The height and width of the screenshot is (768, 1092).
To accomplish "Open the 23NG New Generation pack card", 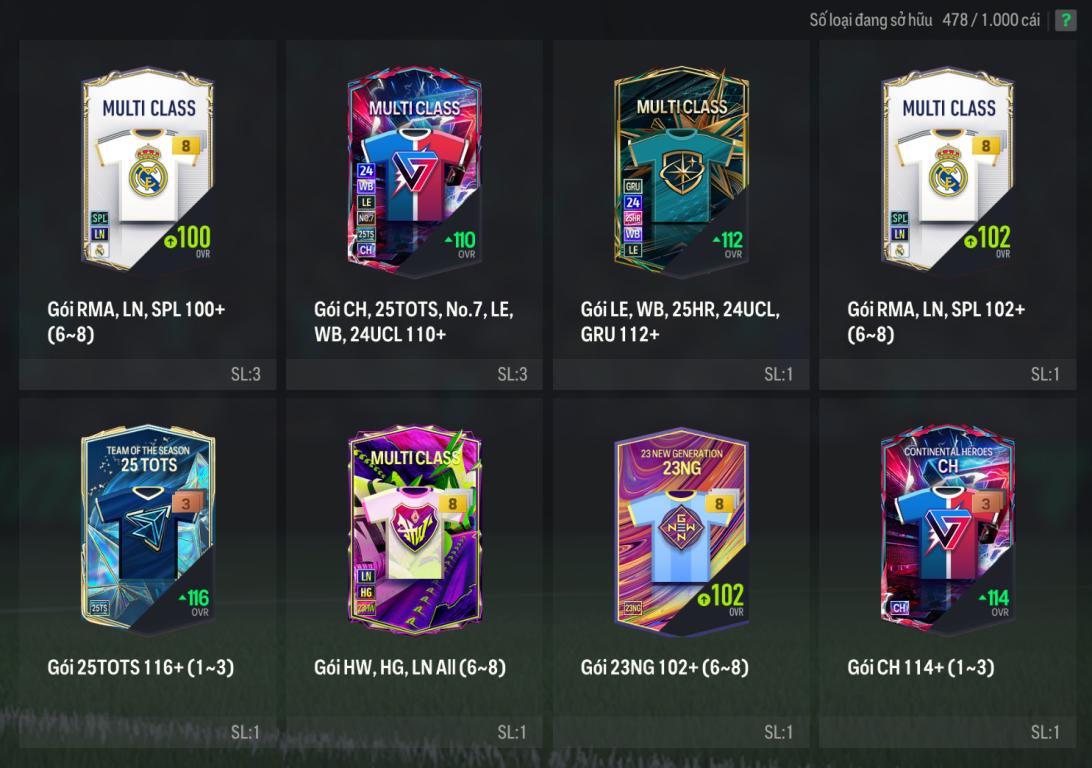I will coord(681,573).
